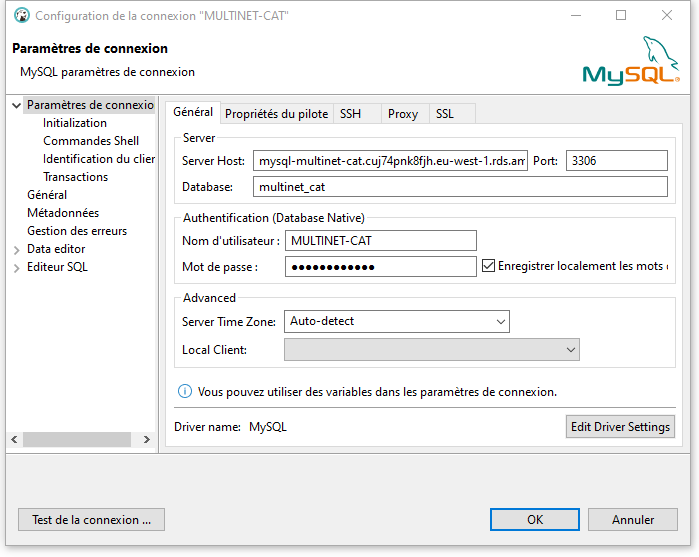699x557 pixels.
Task: Click the Test de la connexion button
Action: [91, 520]
